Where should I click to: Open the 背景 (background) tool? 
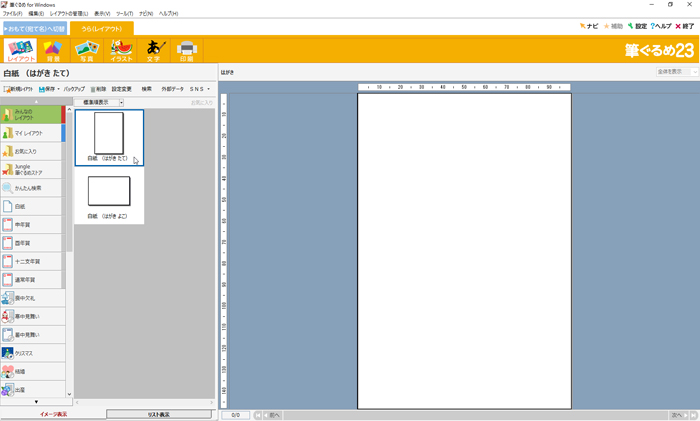(x=52, y=50)
